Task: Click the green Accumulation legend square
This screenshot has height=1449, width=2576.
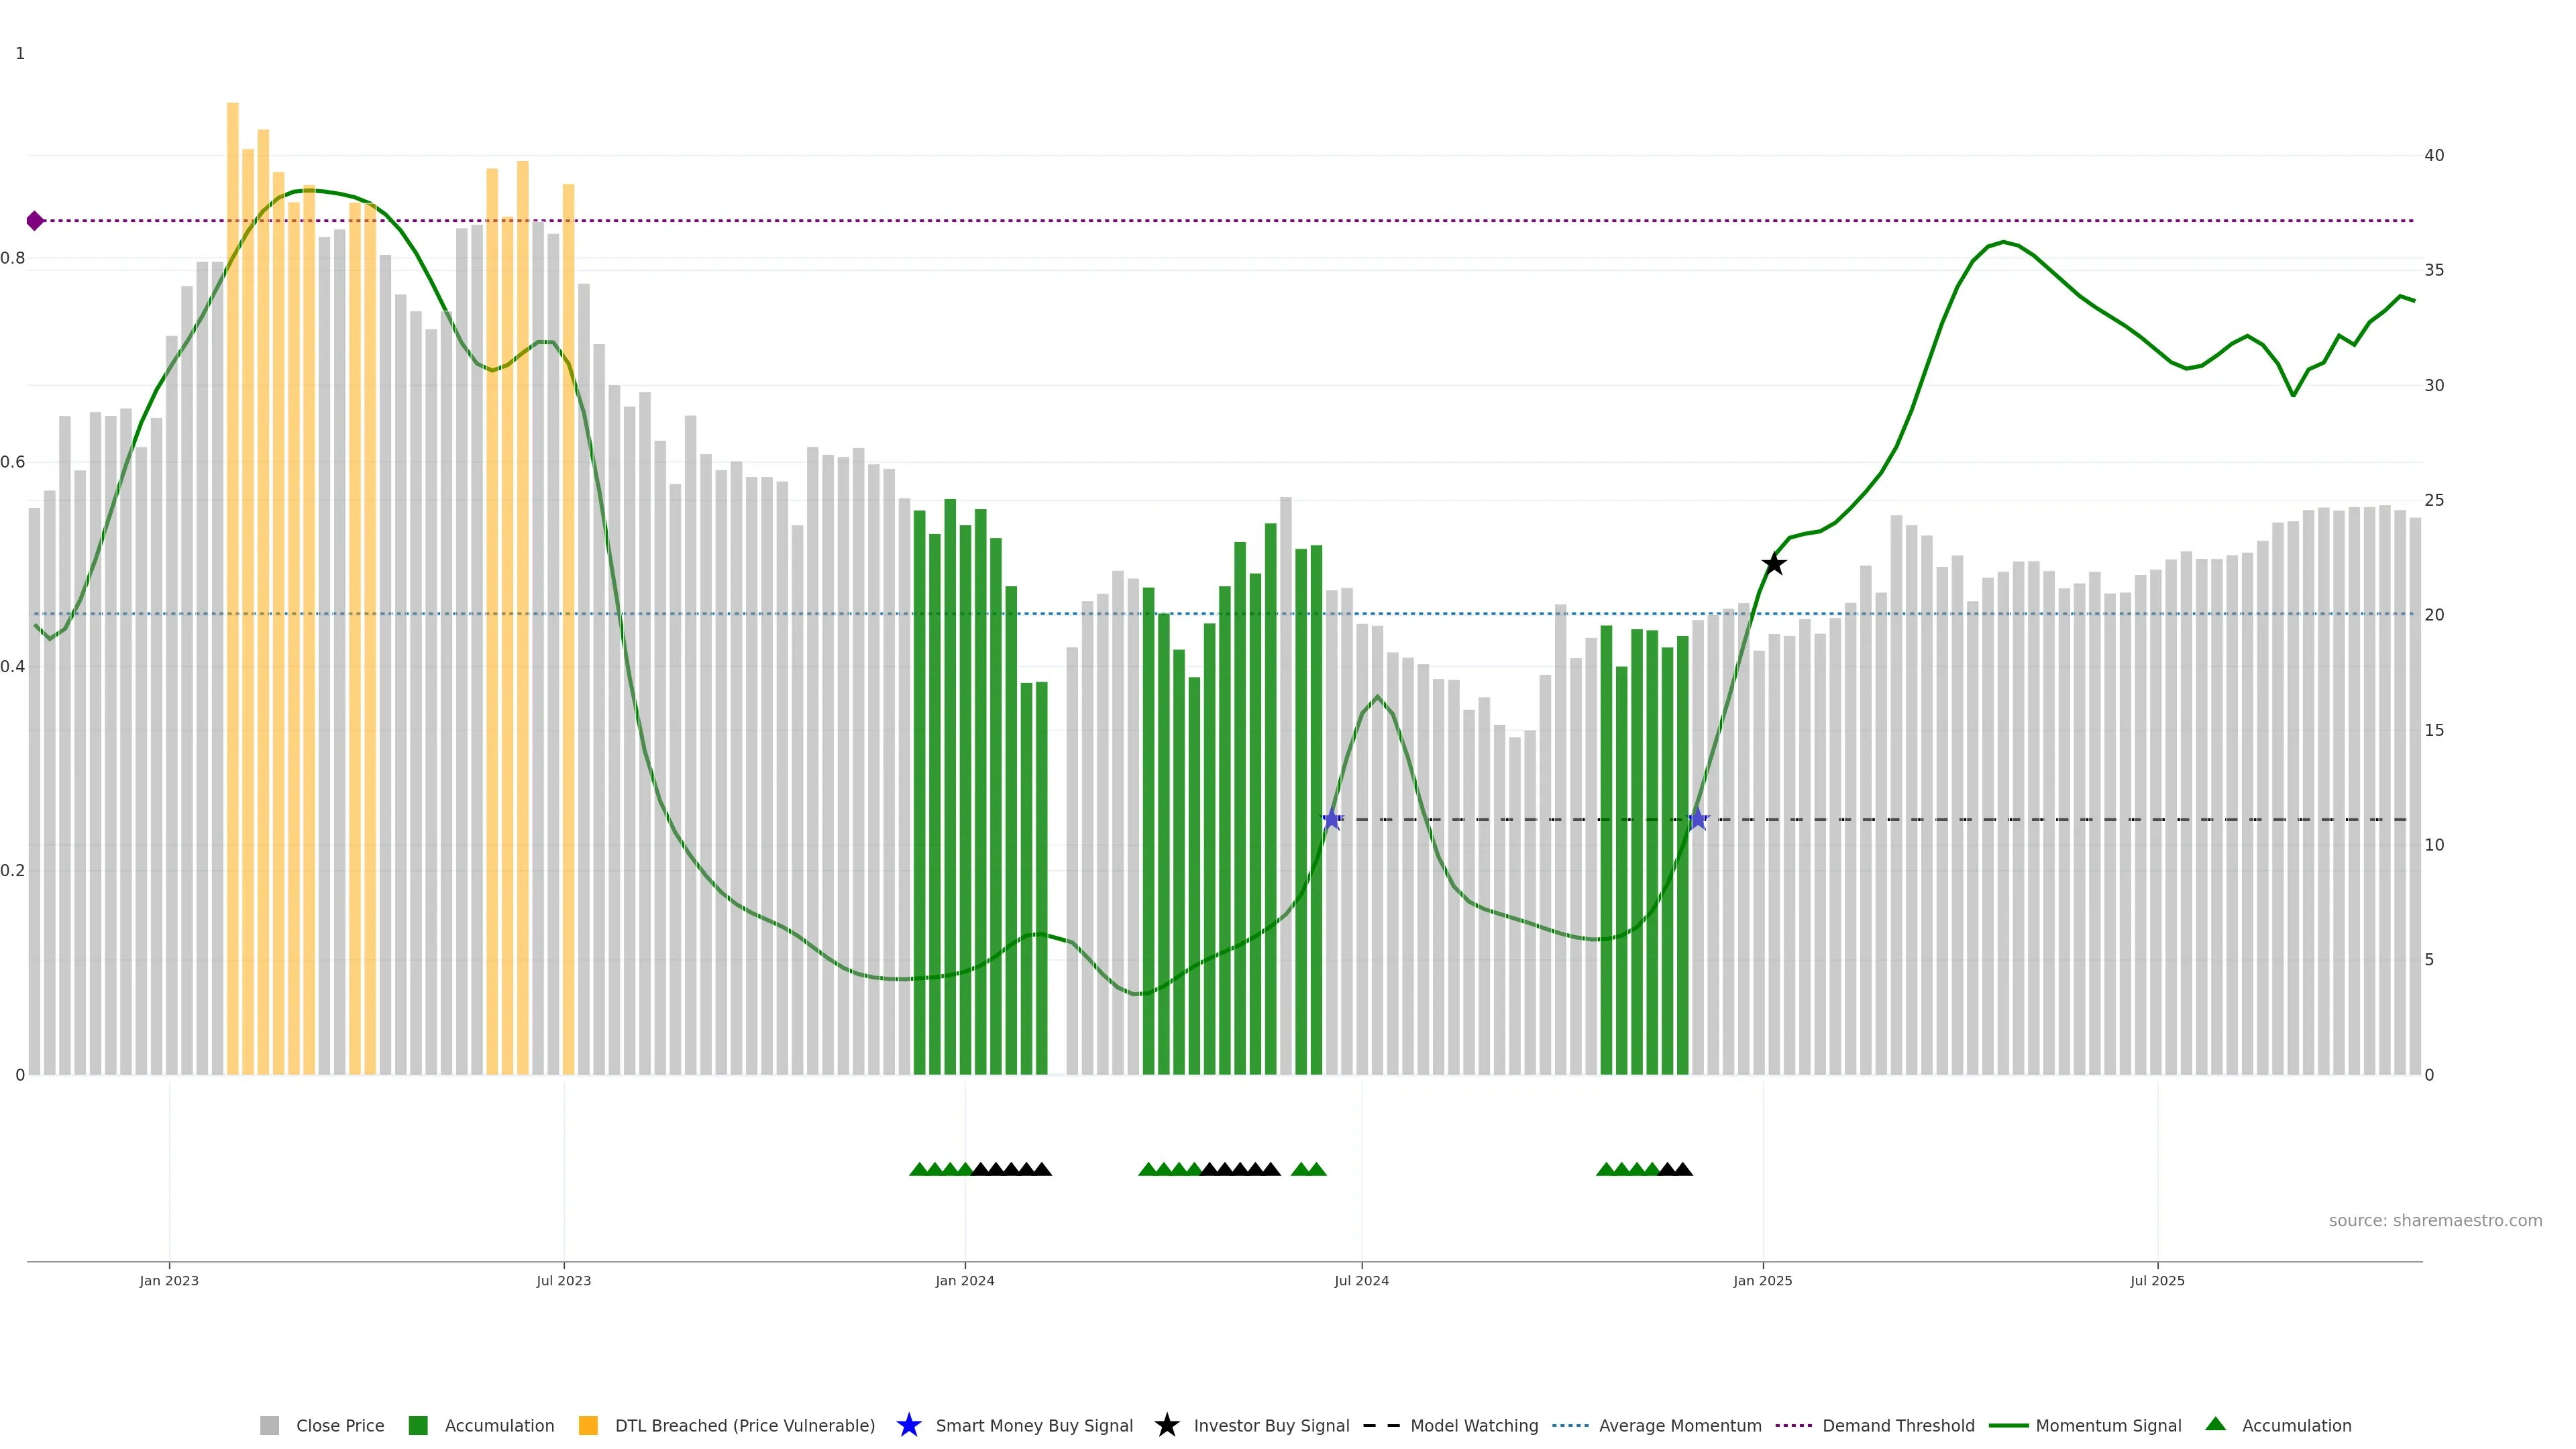Action: tap(418, 1425)
